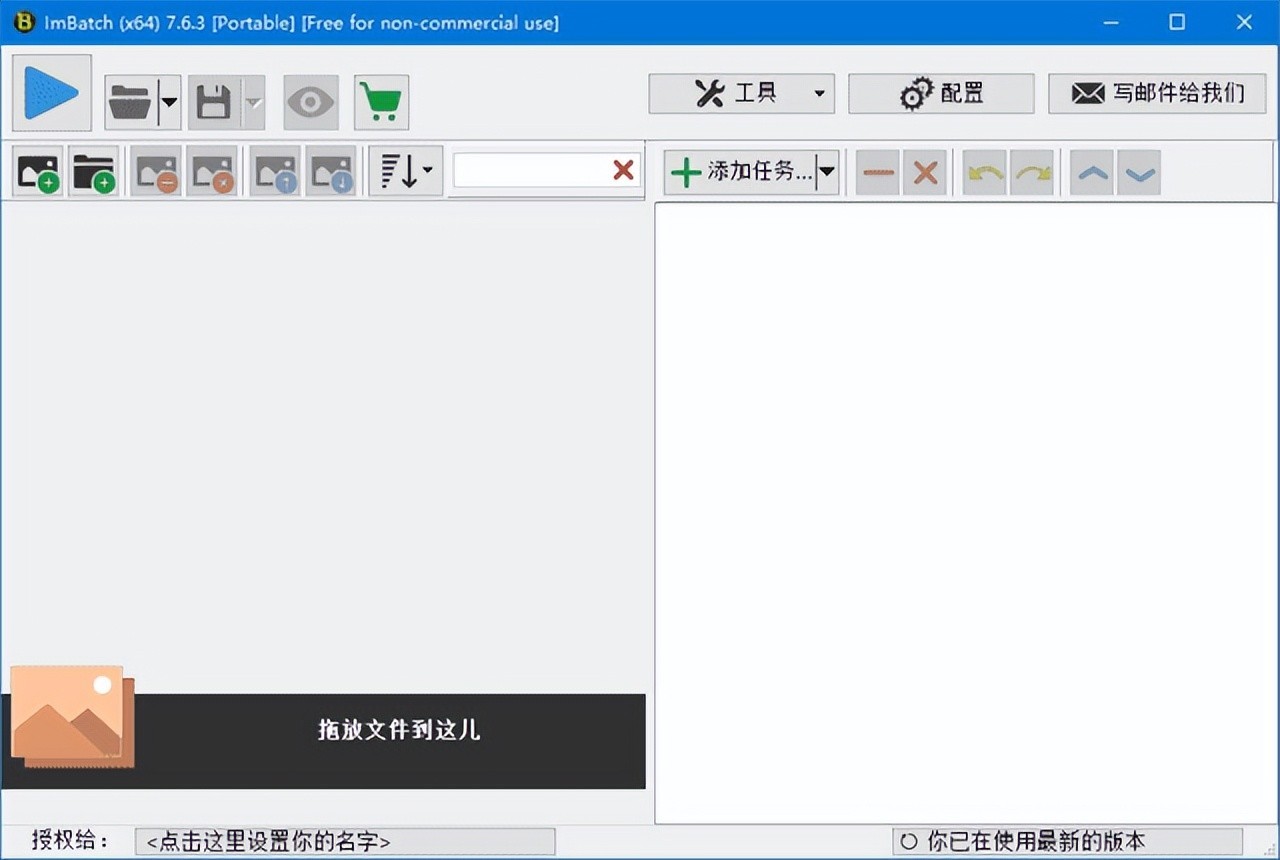The height and width of the screenshot is (860, 1280).
Task: Close the ImBatch window
Action: pos(1244,22)
